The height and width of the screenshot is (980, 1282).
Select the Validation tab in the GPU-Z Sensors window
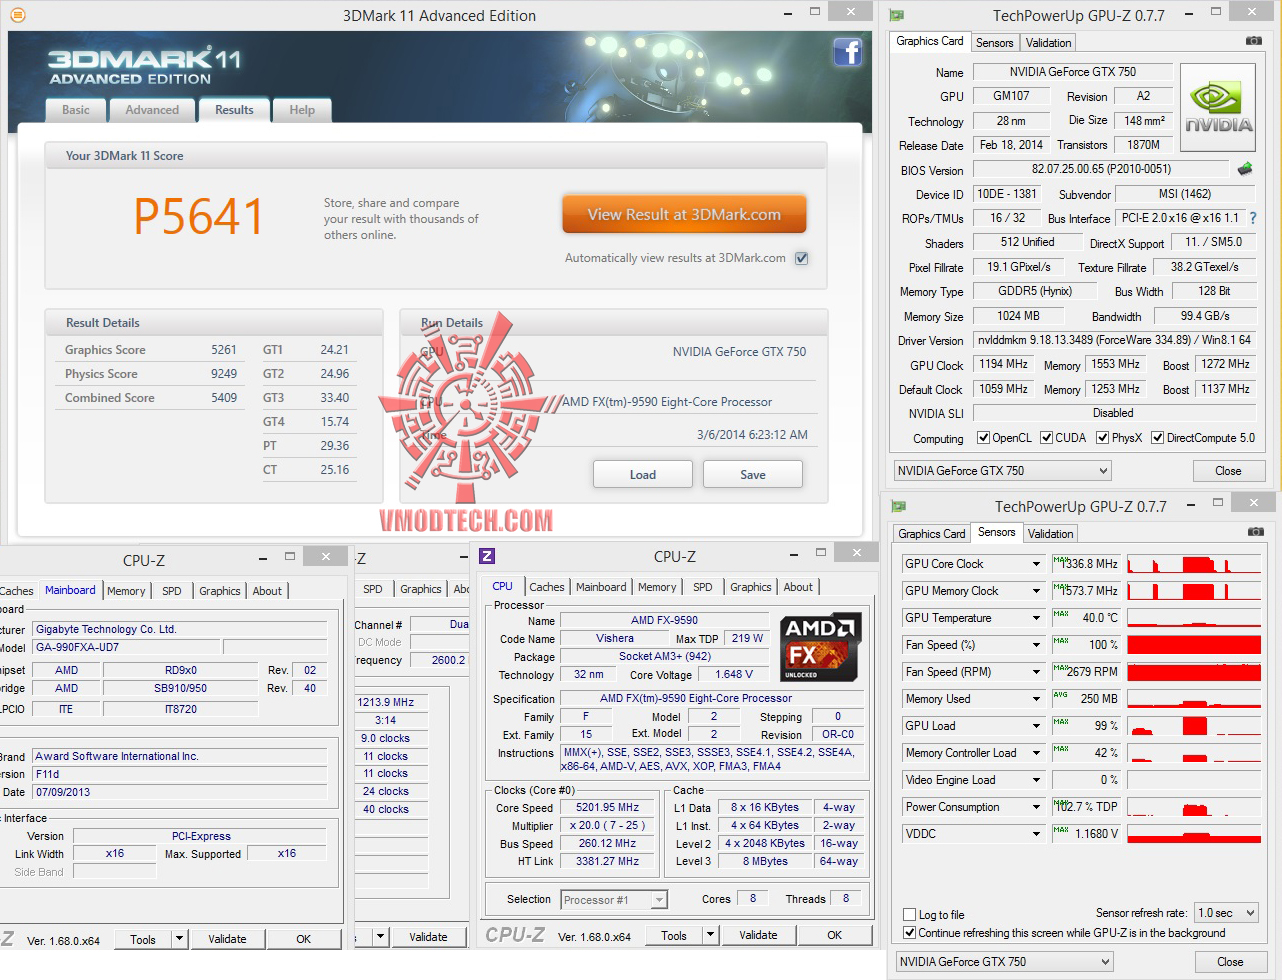1050,534
